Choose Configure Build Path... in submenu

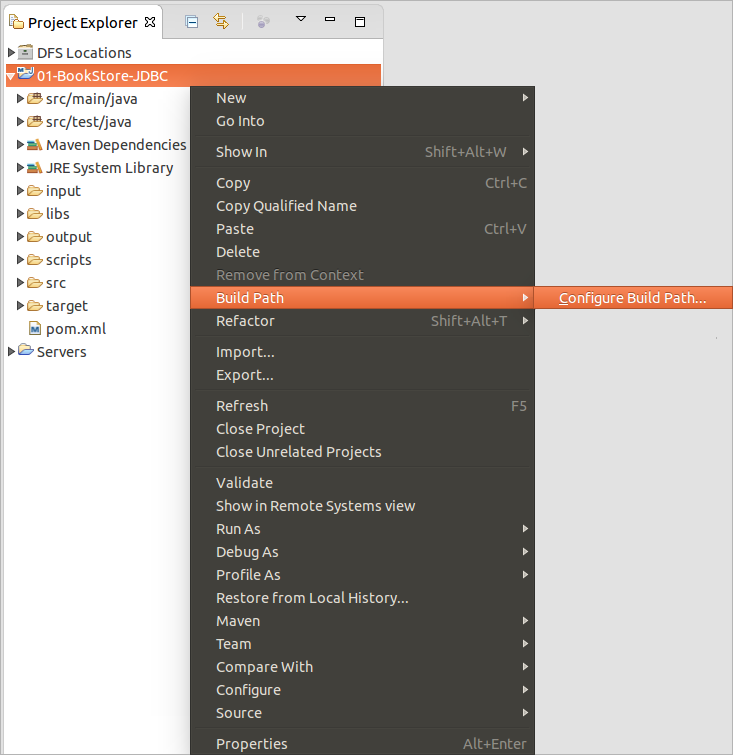tap(633, 298)
